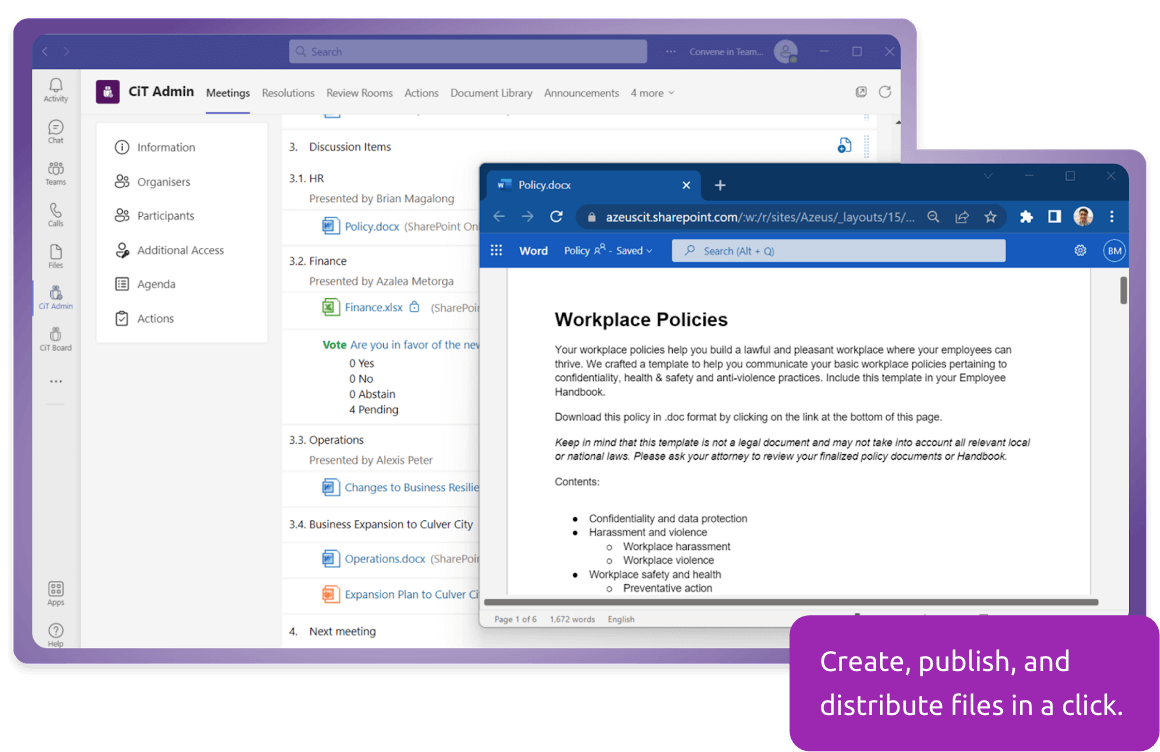This screenshot has height=752, width=1160.
Task: Open Word settings gear icon
Action: [1080, 251]
